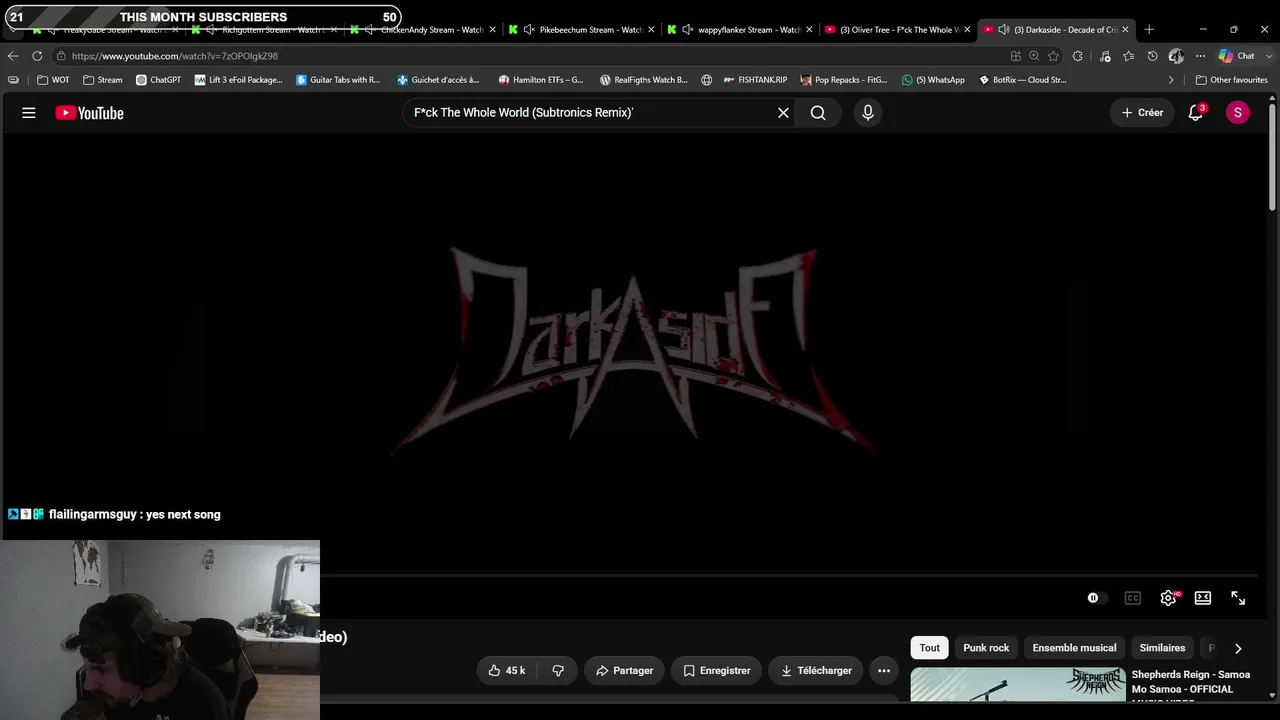1280x720 pixels.
Task: Toggle the autoplay switch in the player
Action: (x=1096, y=598)
